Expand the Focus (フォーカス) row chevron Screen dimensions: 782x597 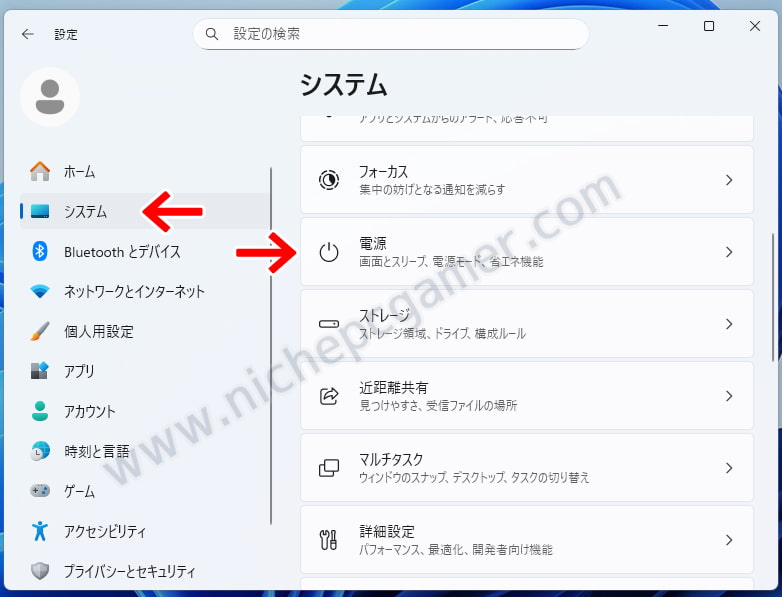(729, 180)
